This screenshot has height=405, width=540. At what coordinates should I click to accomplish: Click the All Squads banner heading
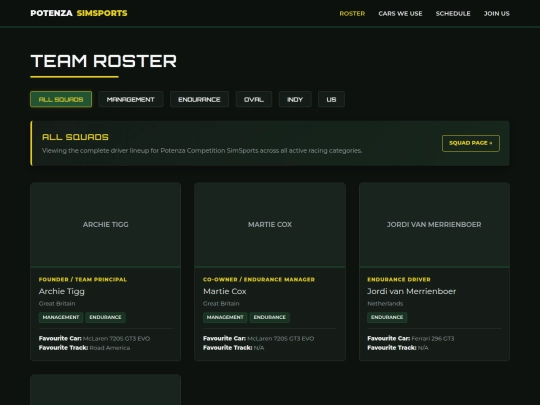tap(75, 137)
